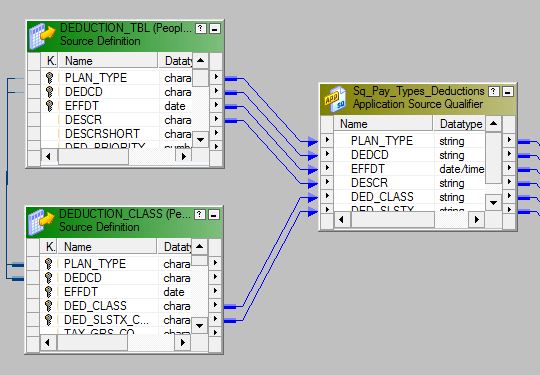Click PLAN_TYPE key icon in DEDUCTION_CLASS

[48, 264]
